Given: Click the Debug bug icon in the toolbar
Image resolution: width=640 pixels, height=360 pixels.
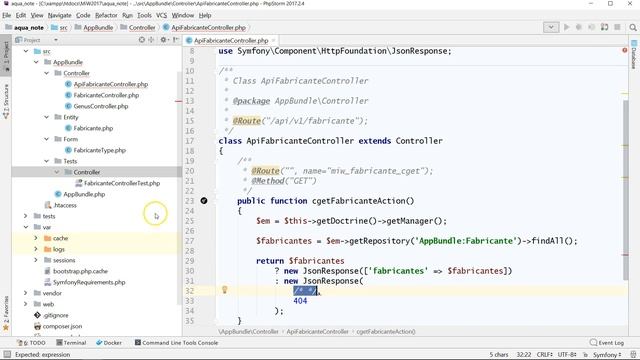Looking at the screenshot, I should (579, 27).
